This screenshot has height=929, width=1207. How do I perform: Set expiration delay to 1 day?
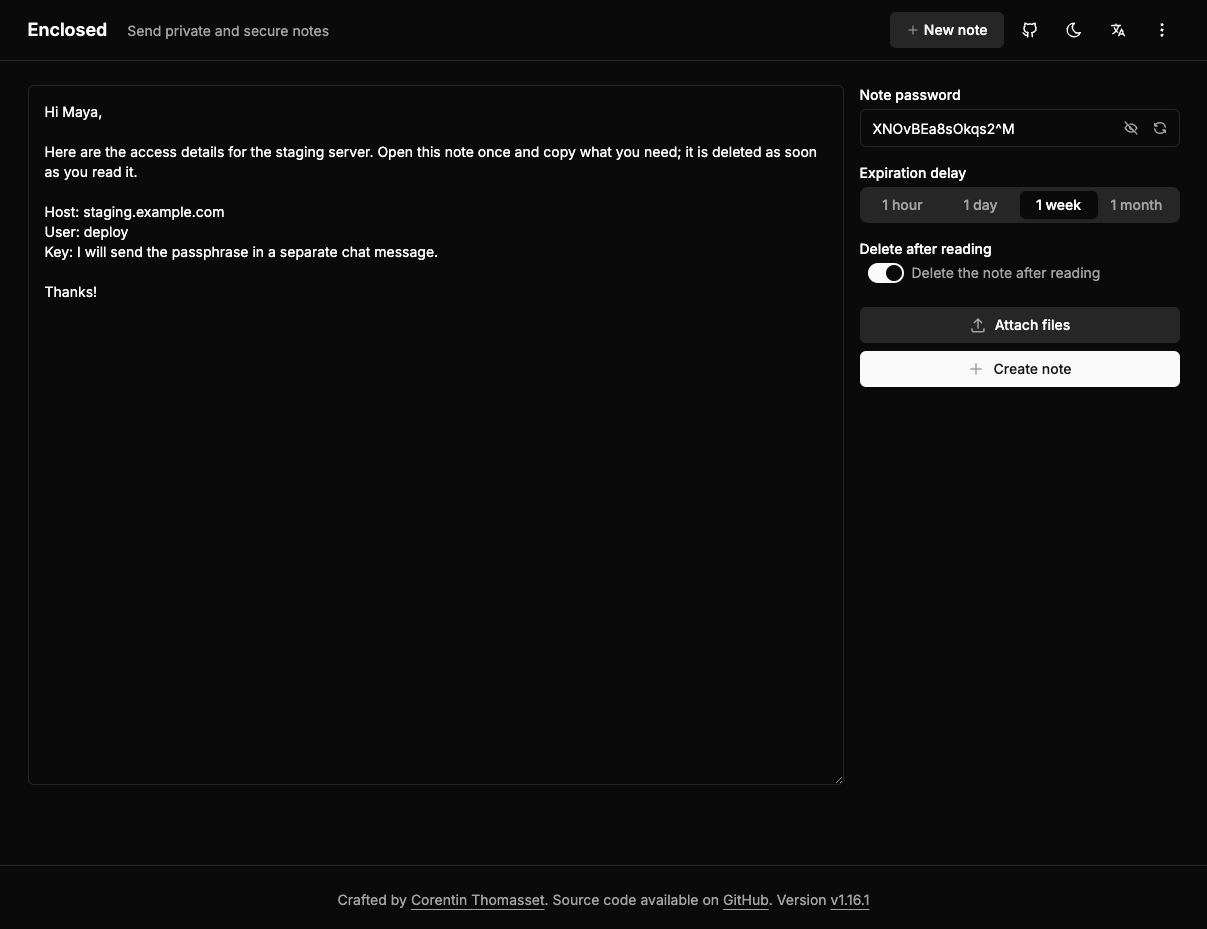[980, 205]
